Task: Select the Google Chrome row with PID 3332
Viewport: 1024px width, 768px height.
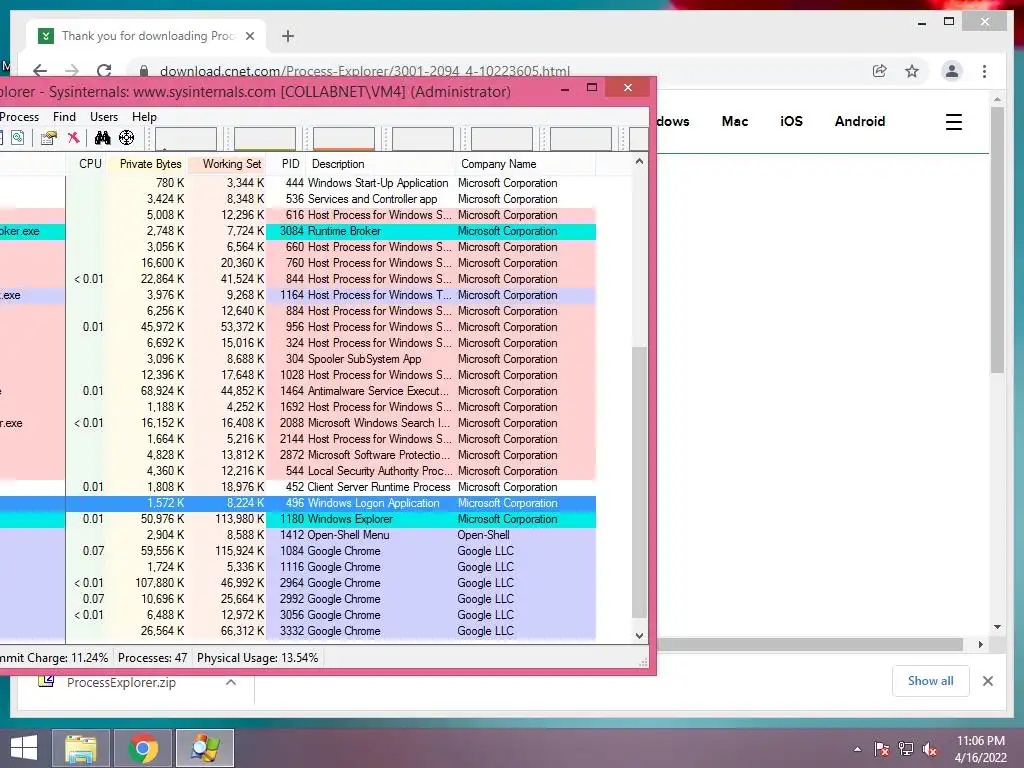Action: click(x=298, y=631)
